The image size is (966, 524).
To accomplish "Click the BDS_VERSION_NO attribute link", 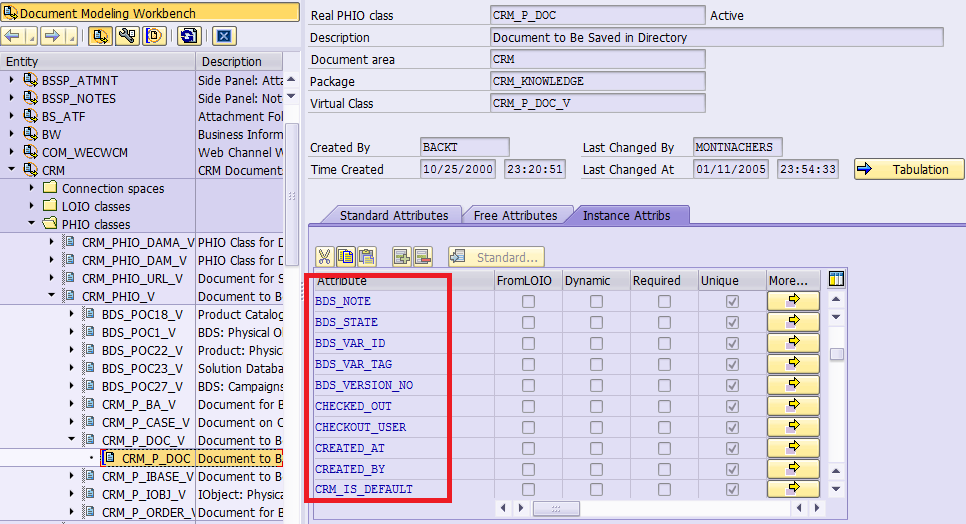I will pos(364,385).
